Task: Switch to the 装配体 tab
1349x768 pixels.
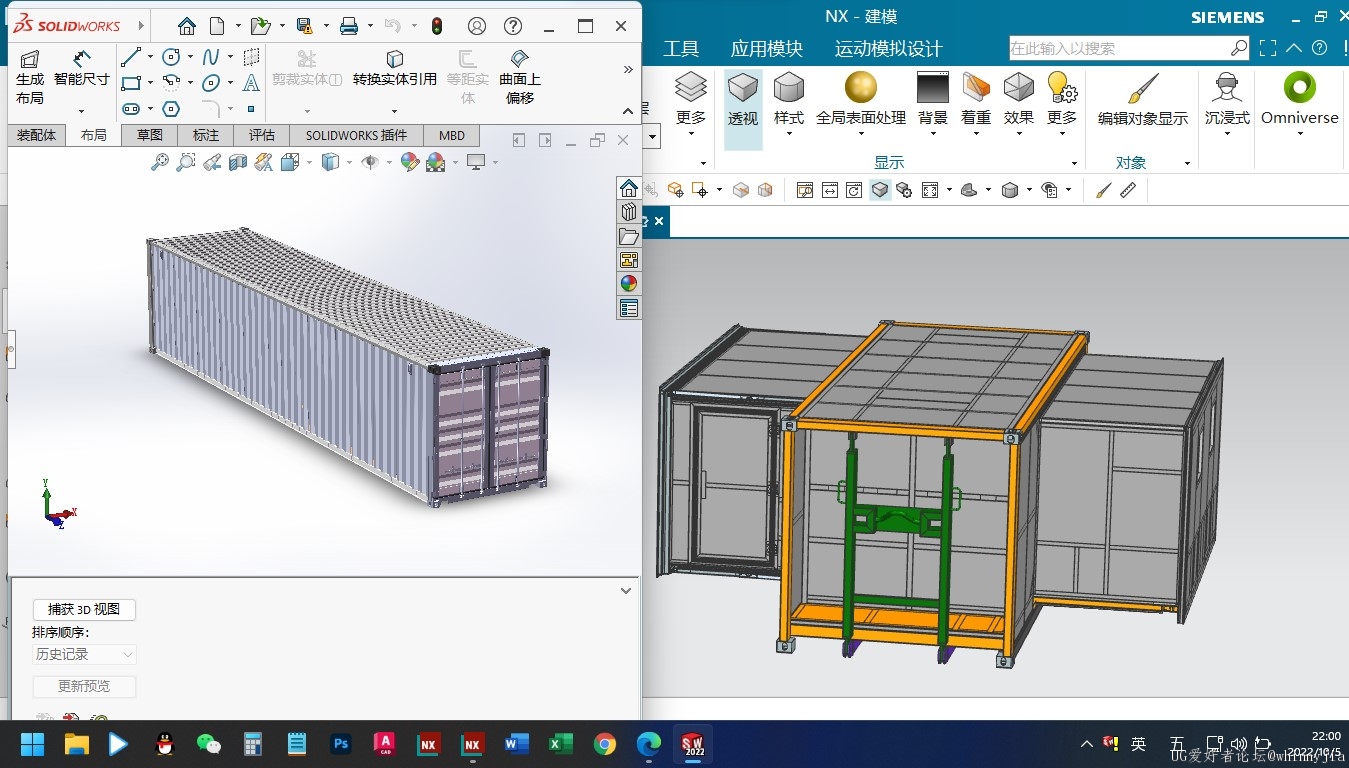Action: coord(37,135)
